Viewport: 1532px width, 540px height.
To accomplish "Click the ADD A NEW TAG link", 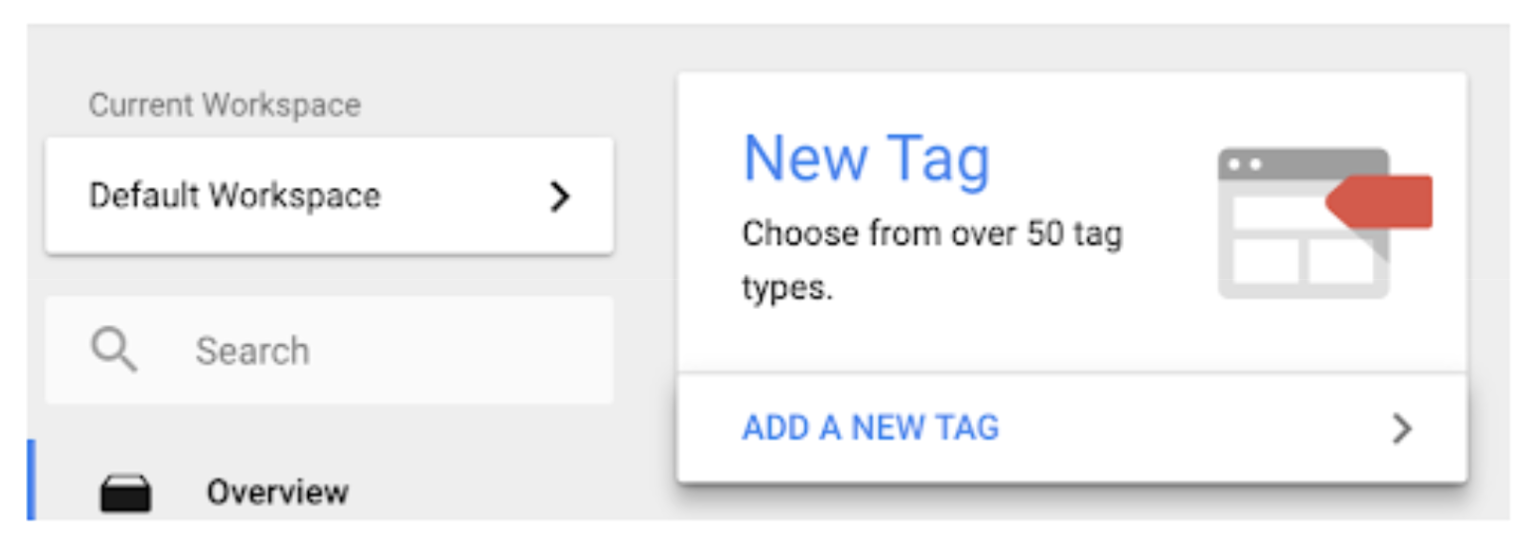I will [x=870, y=428].
